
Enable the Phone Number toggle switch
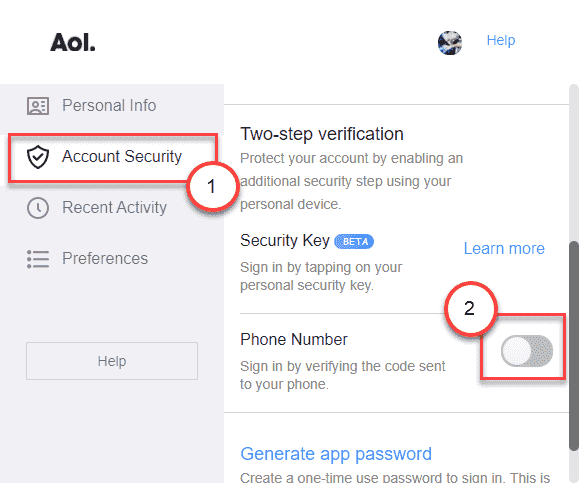[x=527, y=351]
